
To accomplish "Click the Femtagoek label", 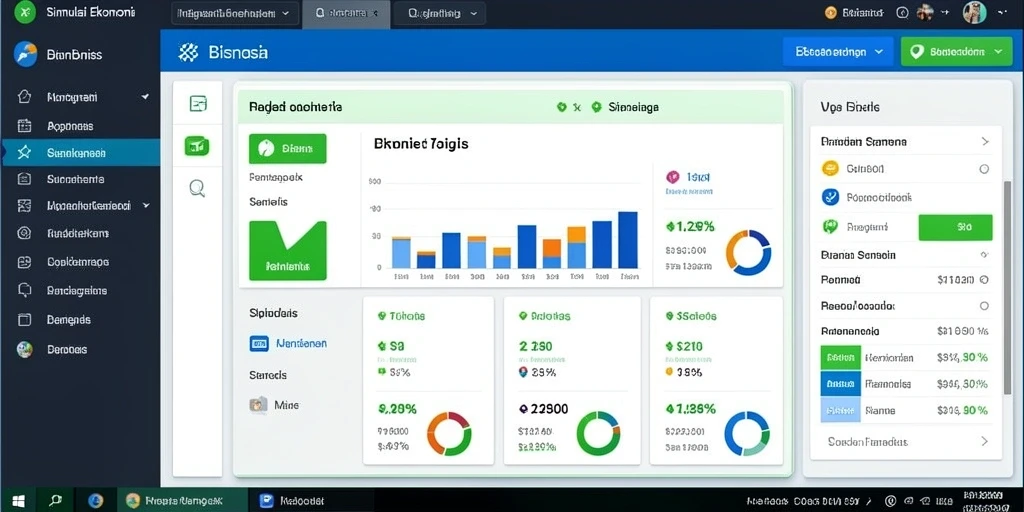I will (276, 177).
